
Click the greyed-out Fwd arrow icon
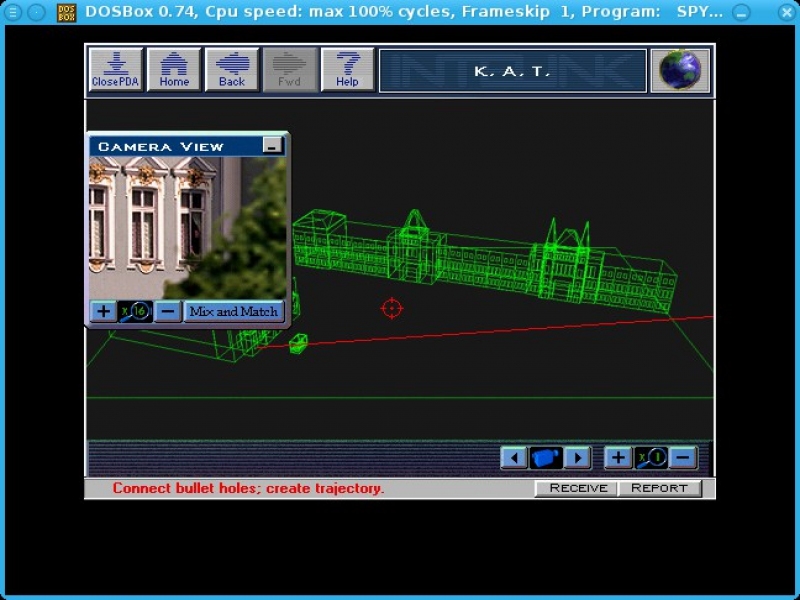289,69
